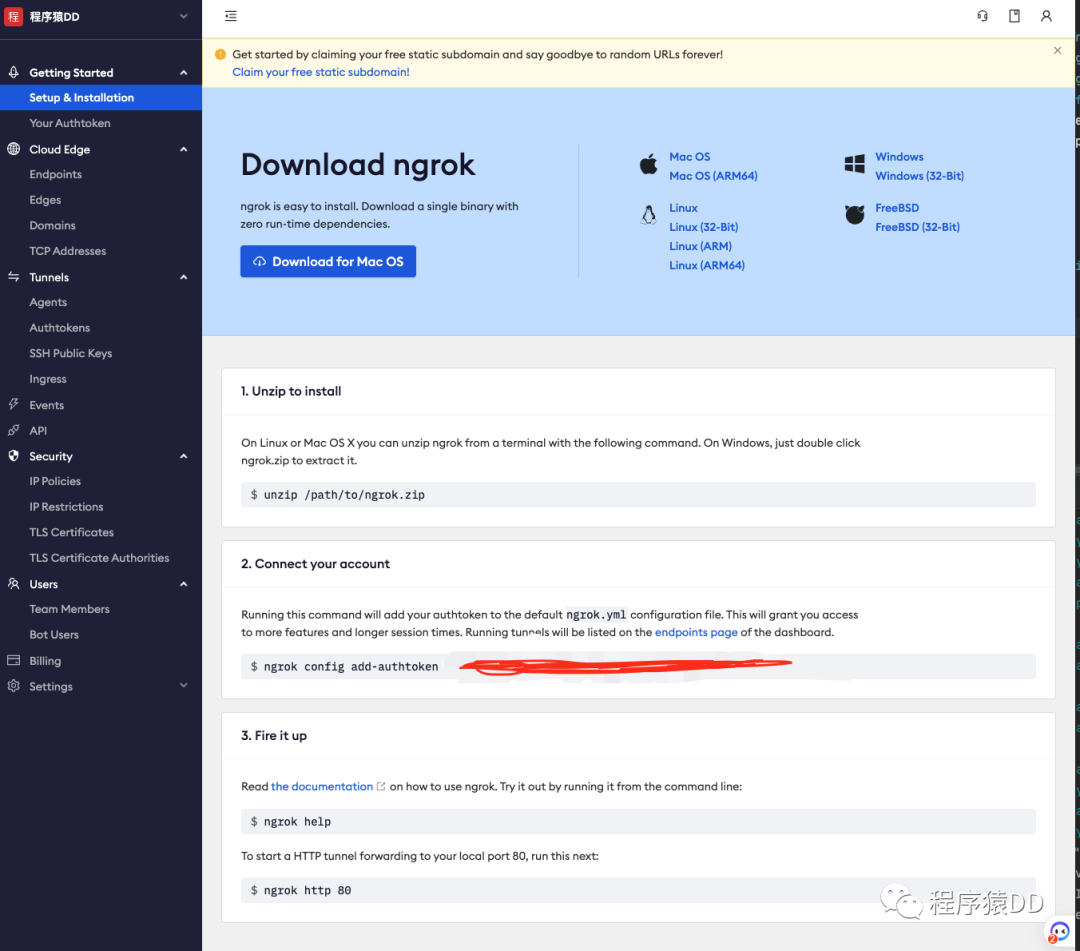Screen dimensions: 1080x951
Task: Click the Settings gear icon
Action: point(13,686)
